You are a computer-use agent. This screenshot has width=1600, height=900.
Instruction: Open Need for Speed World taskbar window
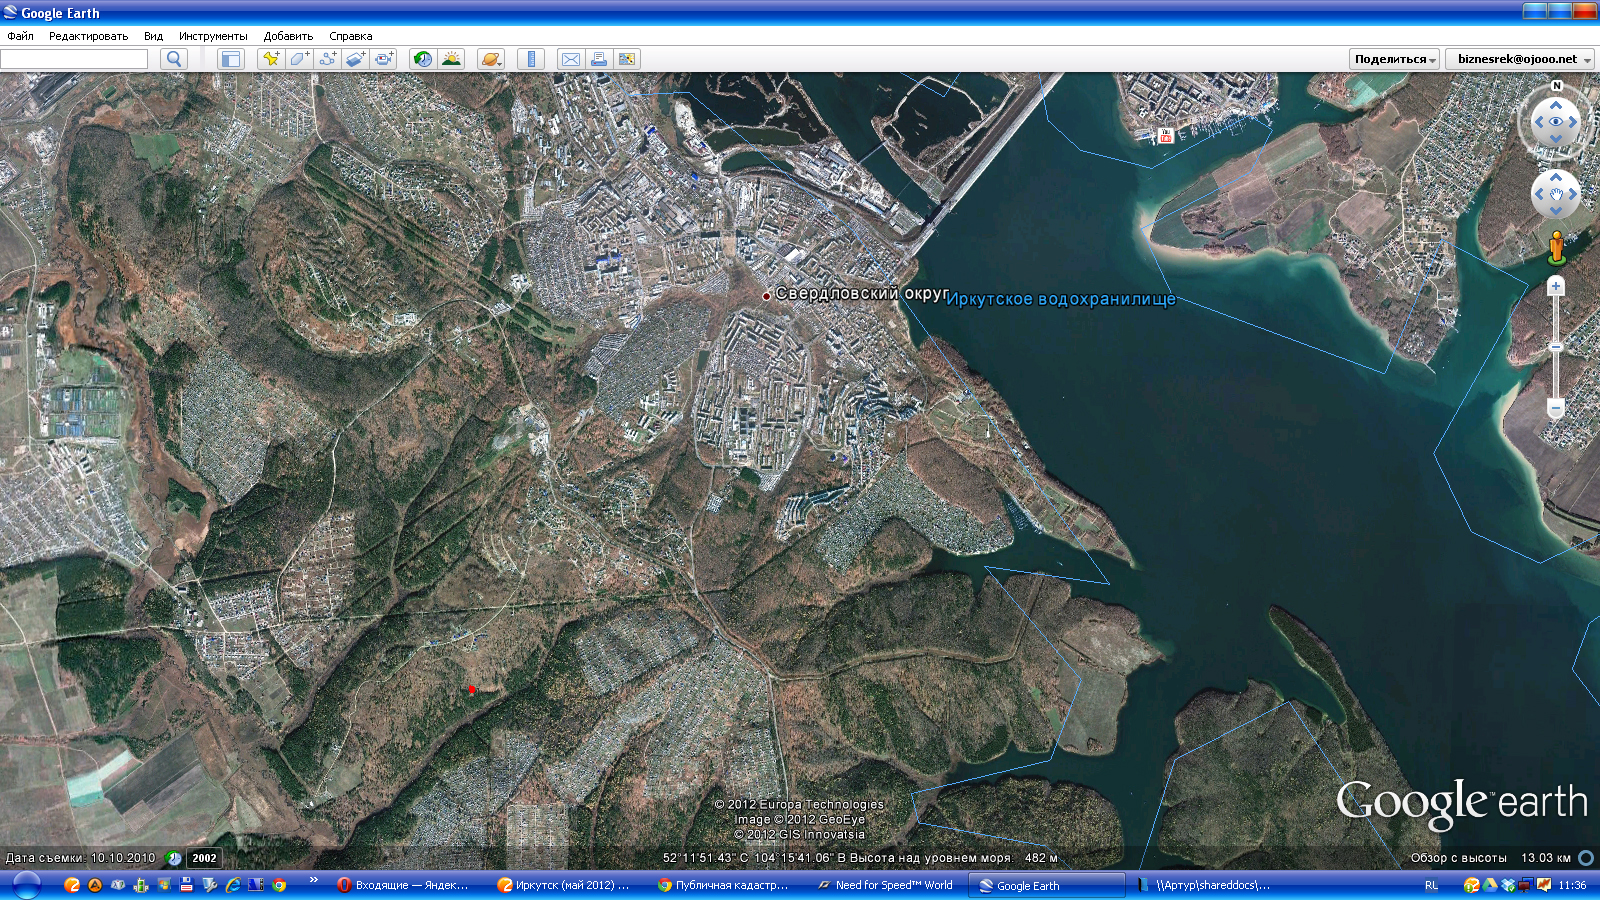[x=886, y=885]
